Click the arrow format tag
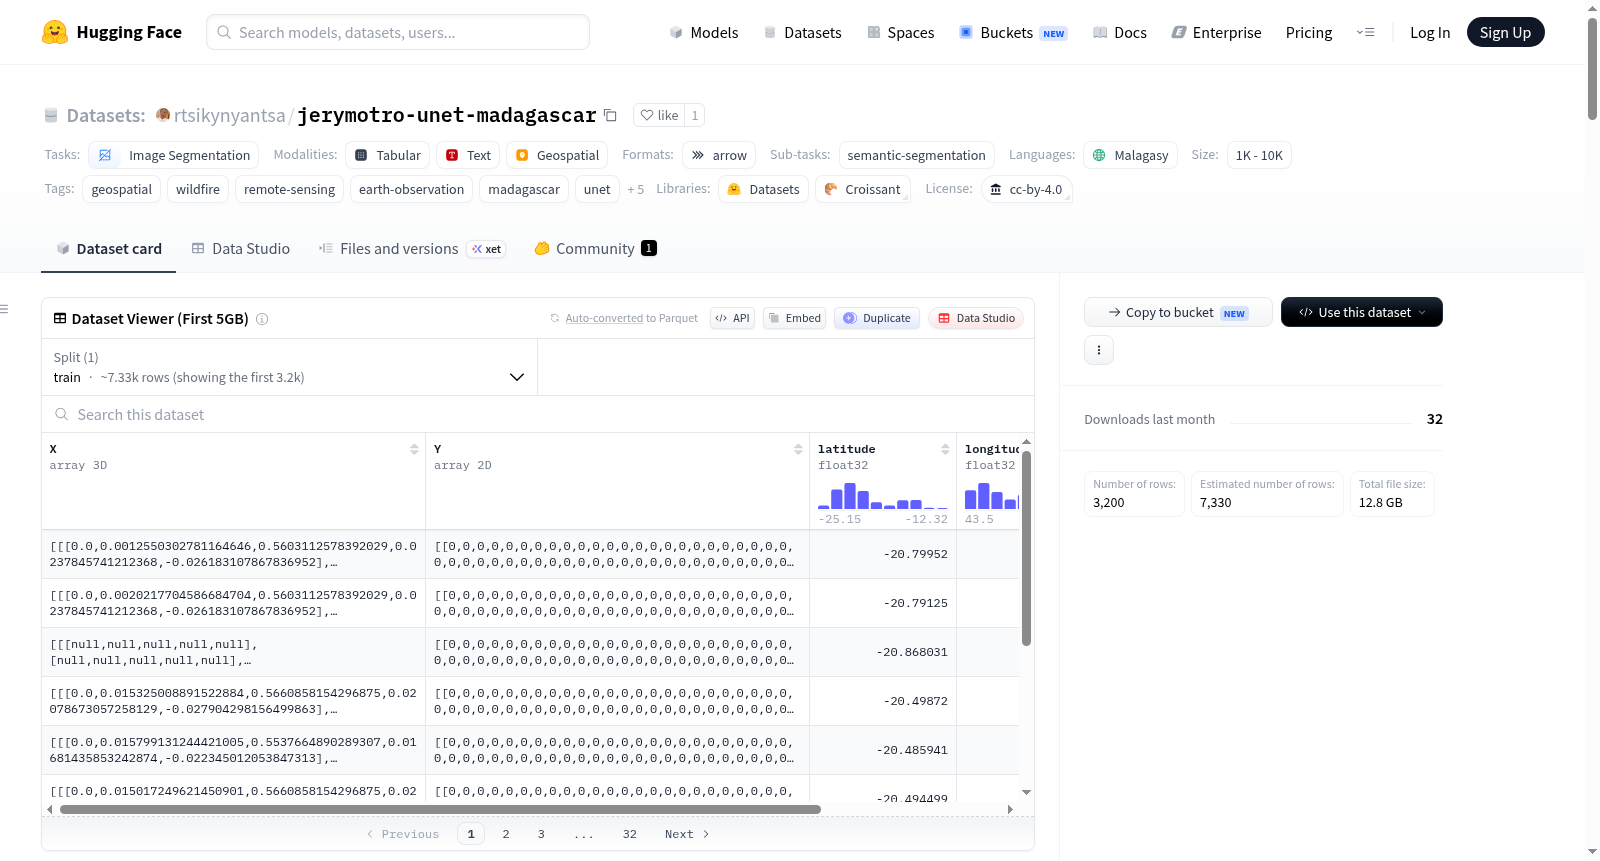 pos(719,155)
